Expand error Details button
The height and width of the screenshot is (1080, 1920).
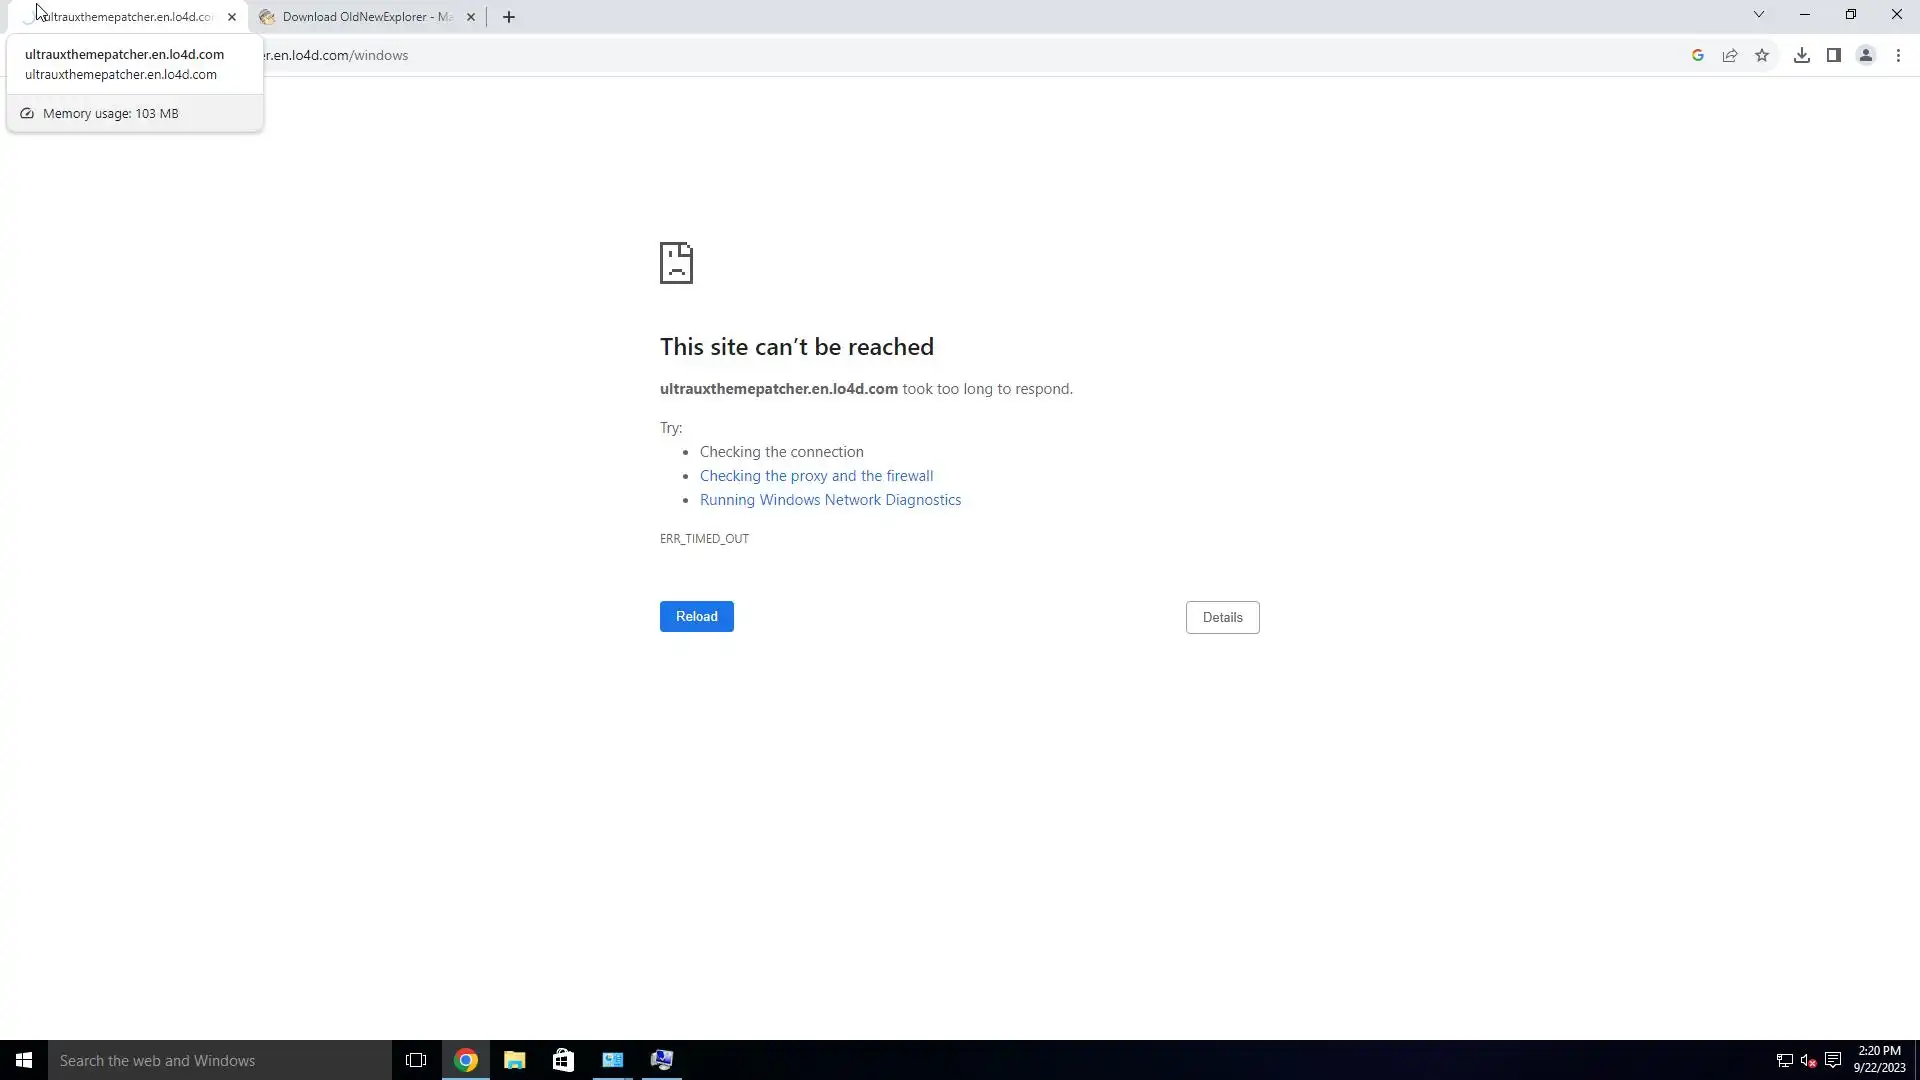click(1222, 617)
